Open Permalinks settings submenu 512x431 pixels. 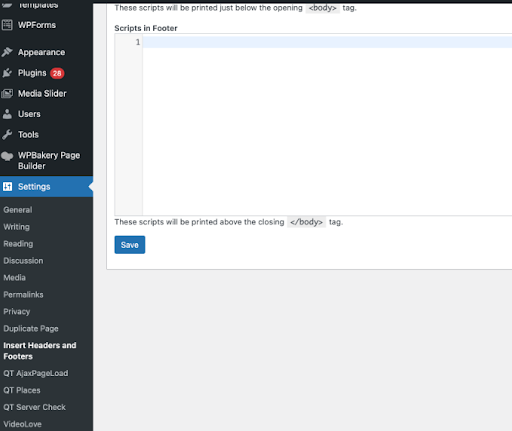(x=23, y=295)
